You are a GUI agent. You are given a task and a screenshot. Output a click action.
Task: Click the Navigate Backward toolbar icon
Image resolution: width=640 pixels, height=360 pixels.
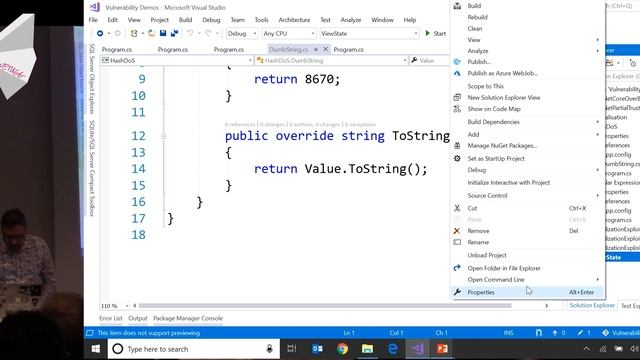(x=100, y=33)
